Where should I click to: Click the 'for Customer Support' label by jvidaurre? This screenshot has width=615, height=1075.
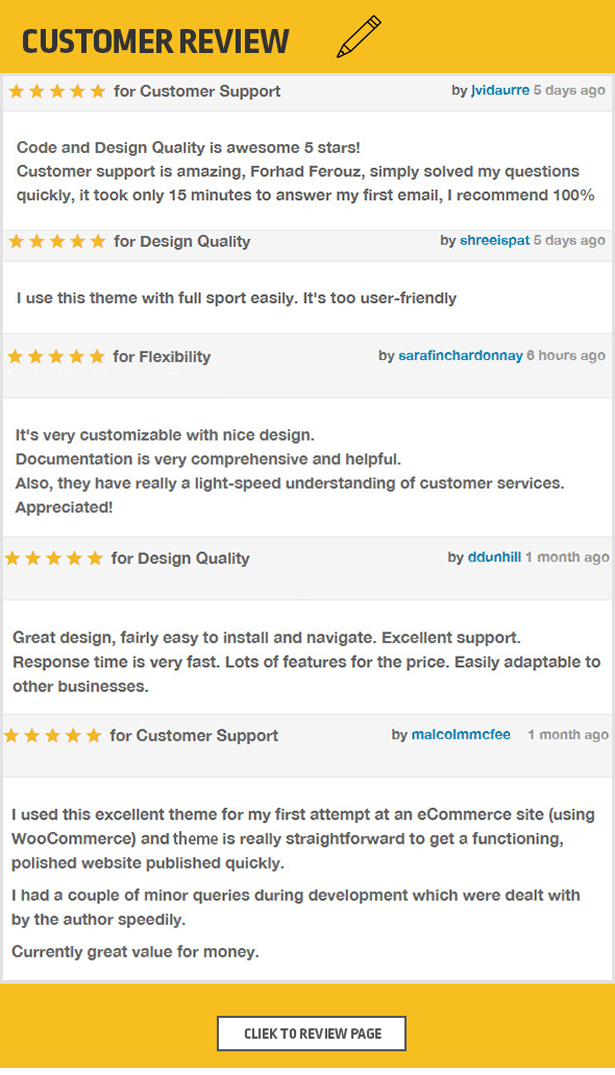[197, 91]
